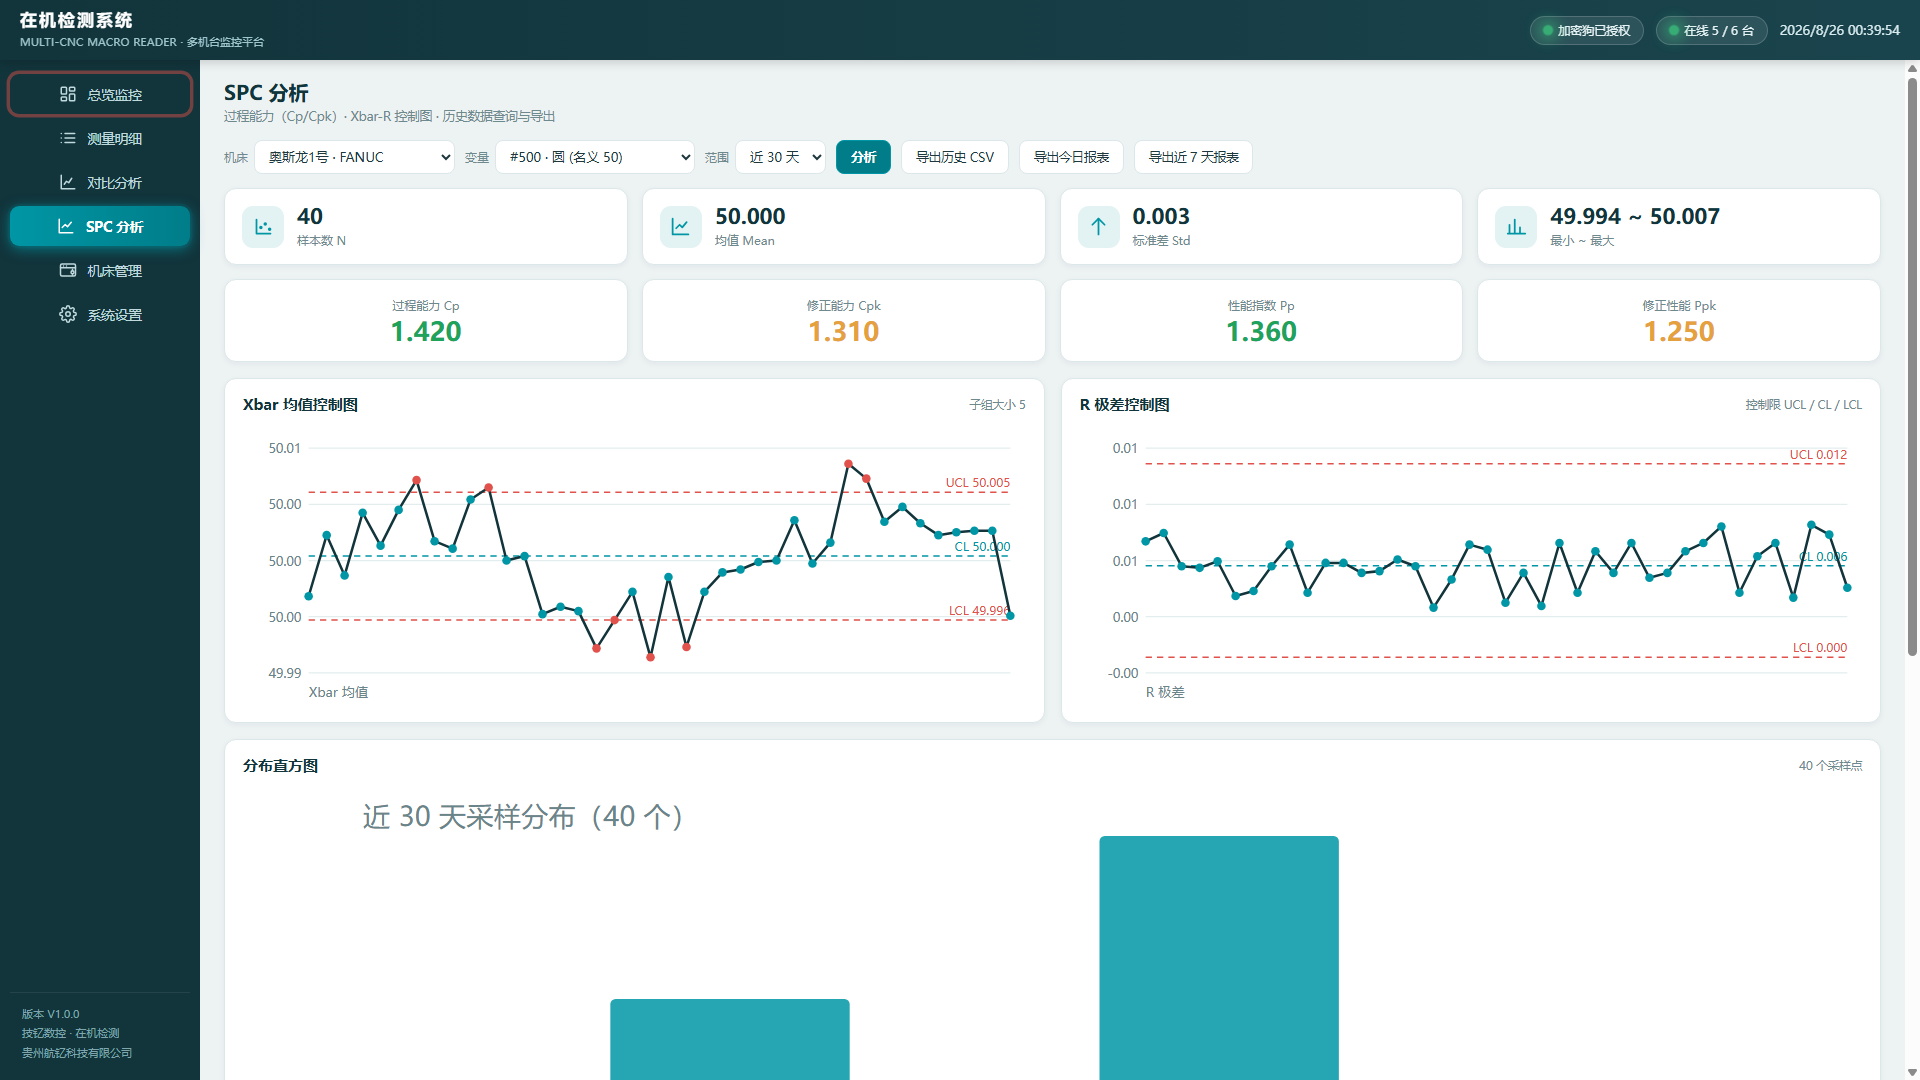Open the 变量 #500 variable dropdown
The image size is (1920, 1080).
[595, 157]
